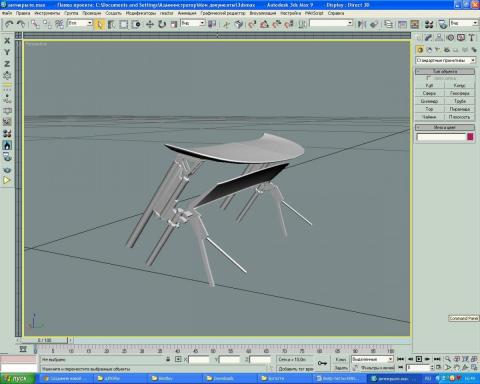Switch to the Motion command panel tab

coord(450,38)
